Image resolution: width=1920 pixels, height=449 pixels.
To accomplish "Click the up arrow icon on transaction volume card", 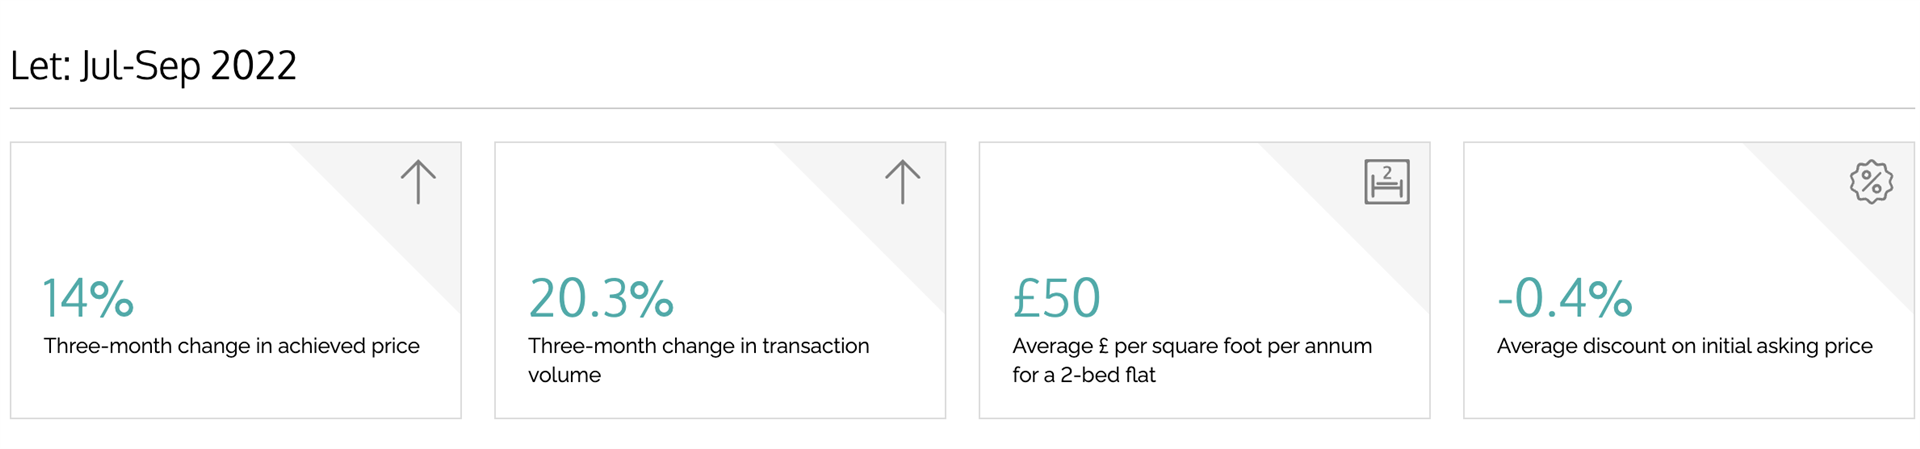I will (x=902, y=182).
